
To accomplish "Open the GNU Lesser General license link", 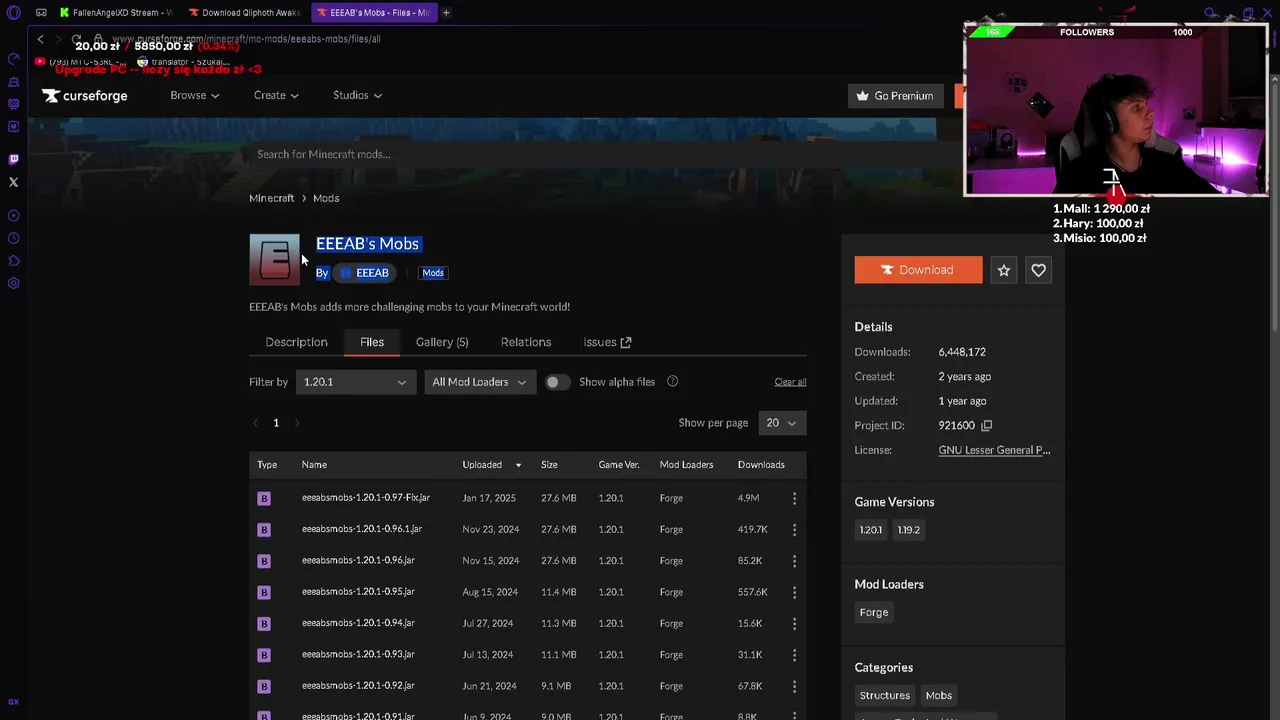I will tap(994, 450).
